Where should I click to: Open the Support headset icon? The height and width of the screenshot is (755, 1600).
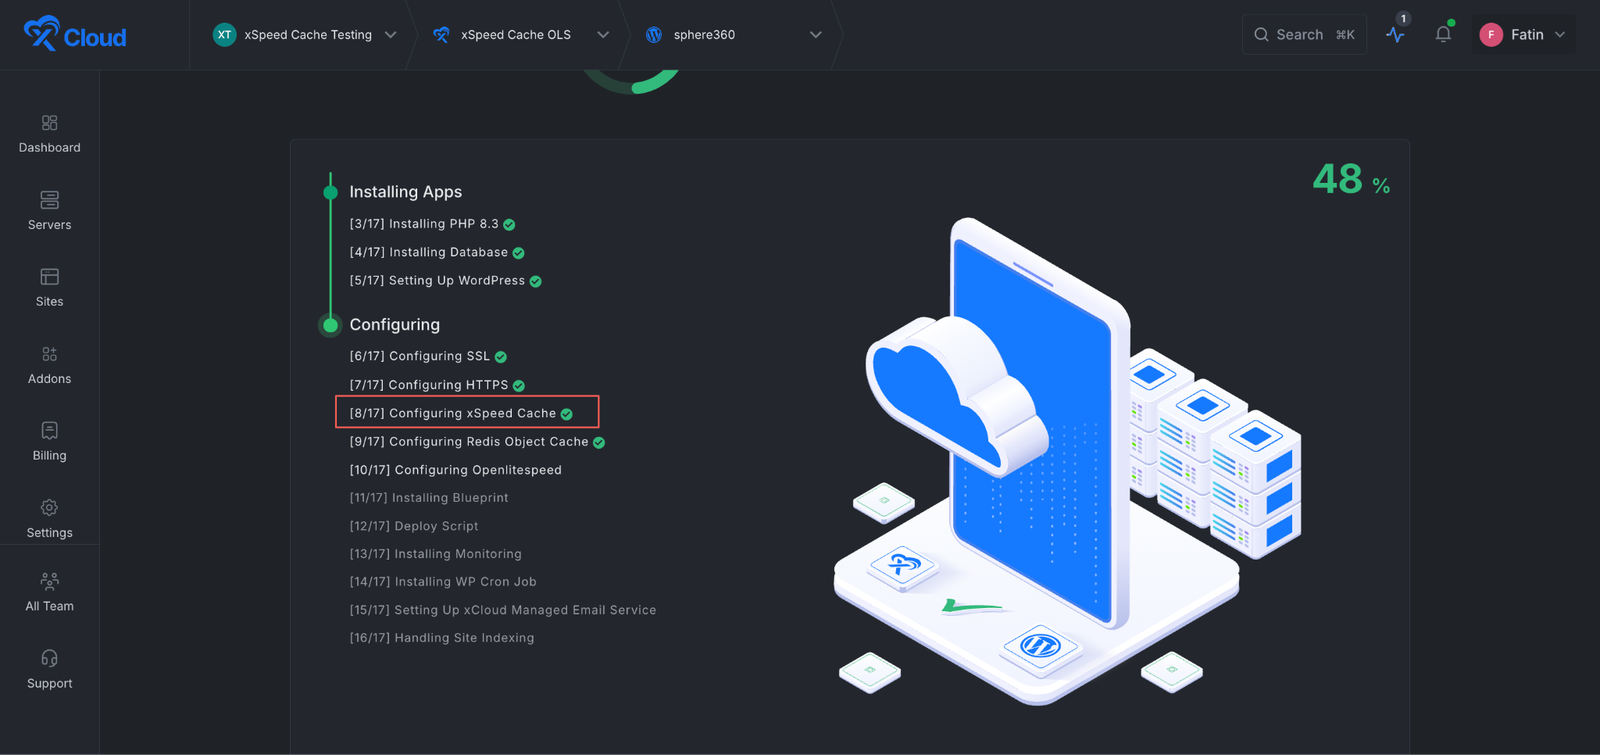(49, 658)
